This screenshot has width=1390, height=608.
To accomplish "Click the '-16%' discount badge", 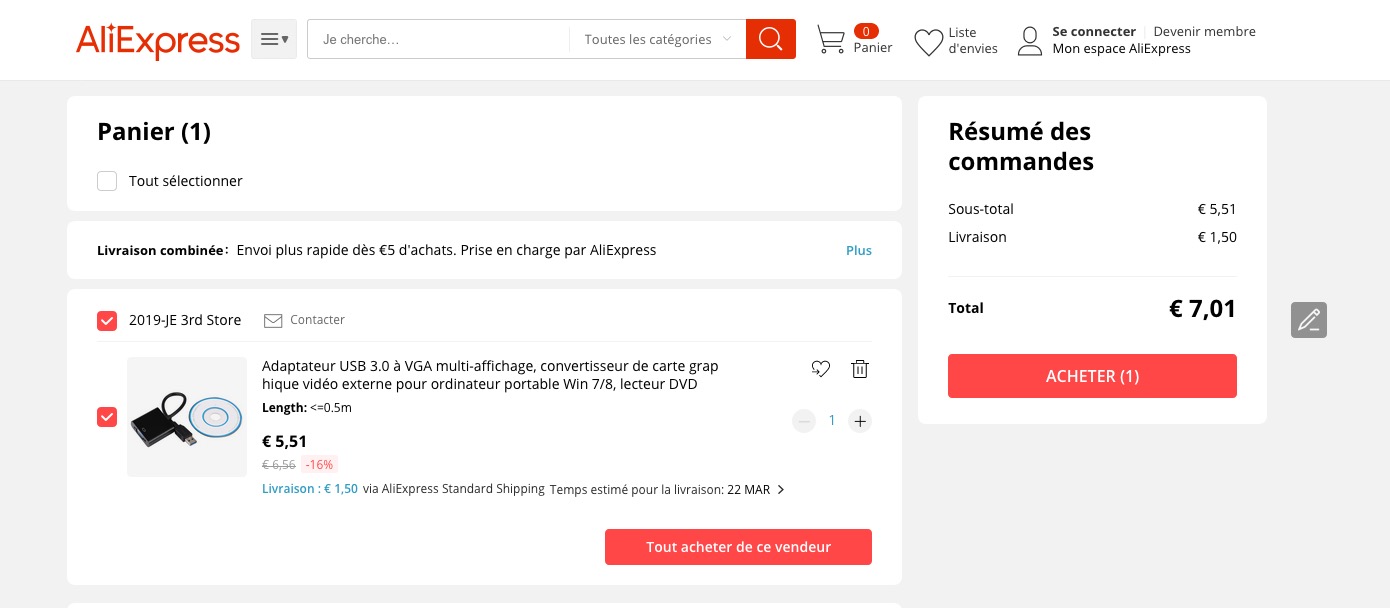I will pos(320,464).
